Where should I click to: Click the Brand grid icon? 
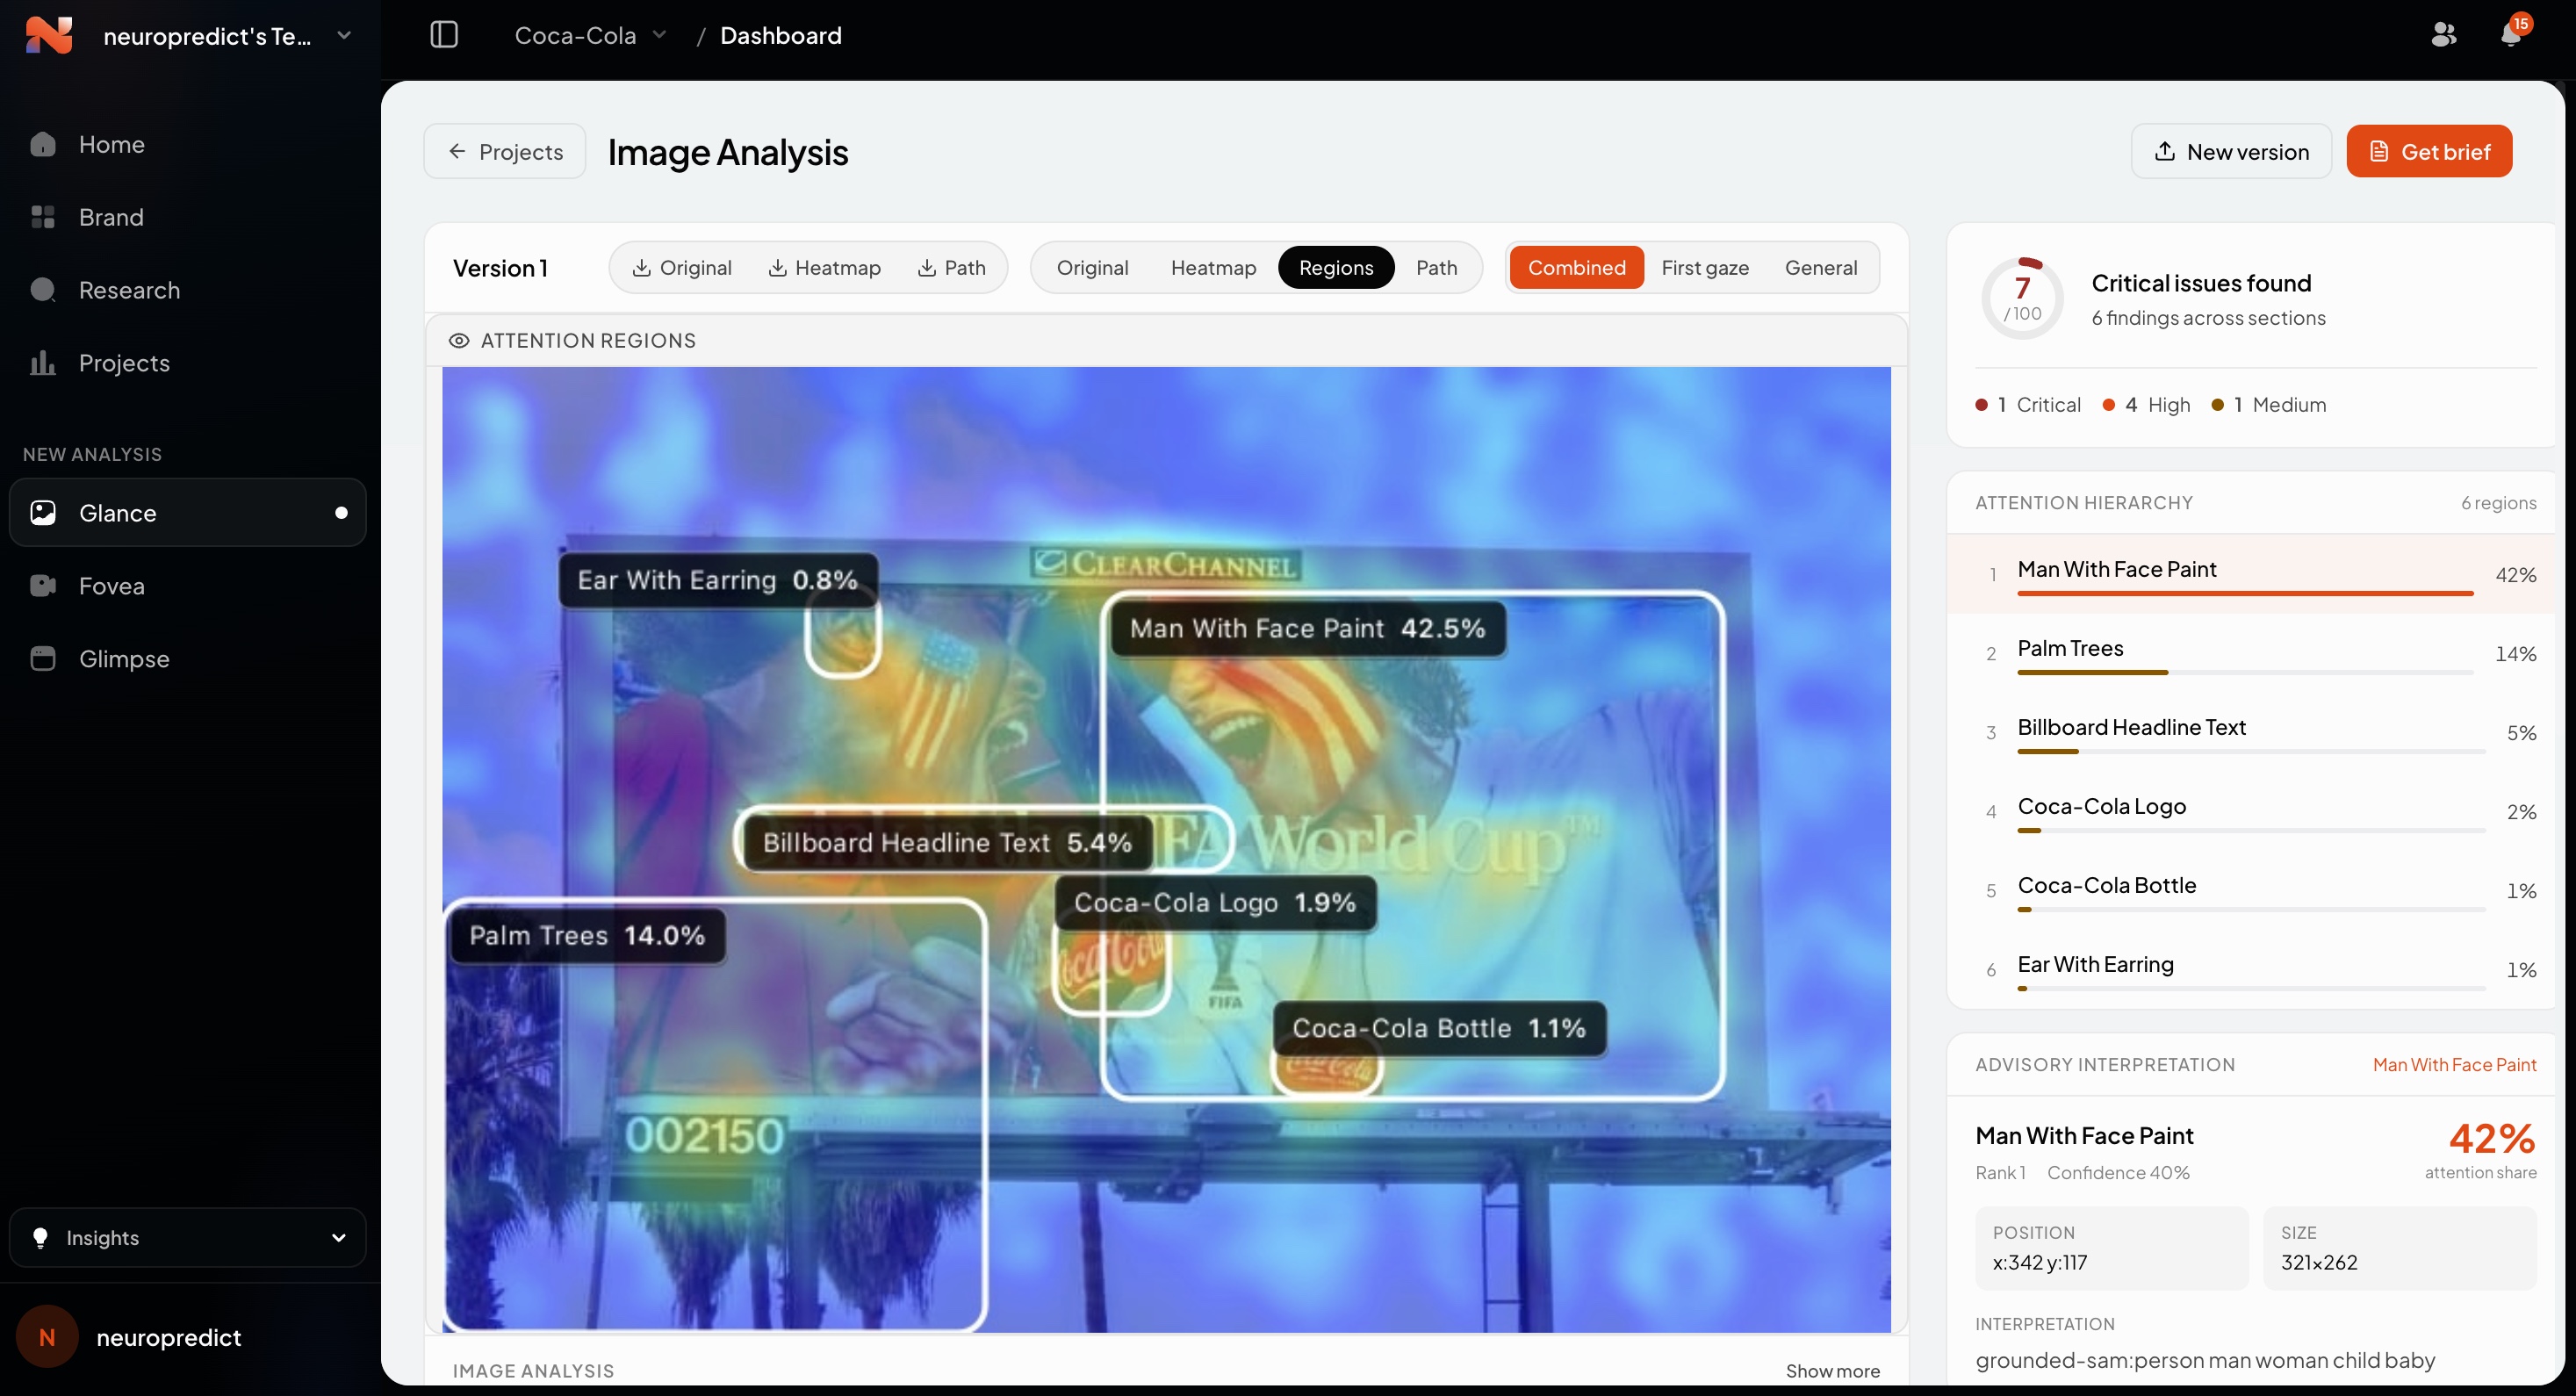[43, 217]
